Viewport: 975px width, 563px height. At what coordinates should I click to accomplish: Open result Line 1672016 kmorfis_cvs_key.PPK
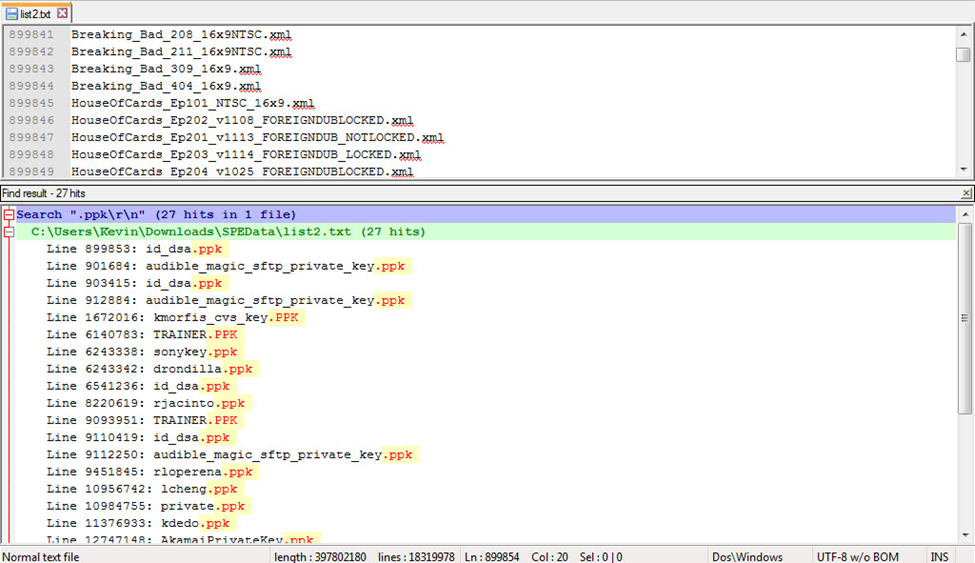(x=173, y=317)
